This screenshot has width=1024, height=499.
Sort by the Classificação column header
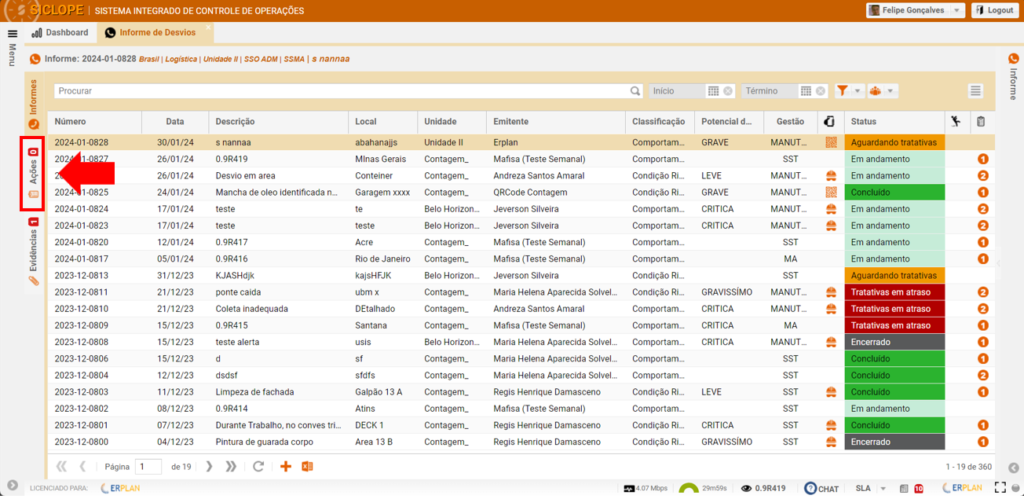point(659,121)
